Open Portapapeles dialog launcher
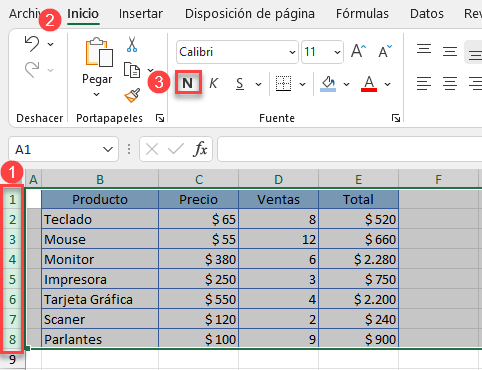The image size is (482, 370). click(160, 118)
